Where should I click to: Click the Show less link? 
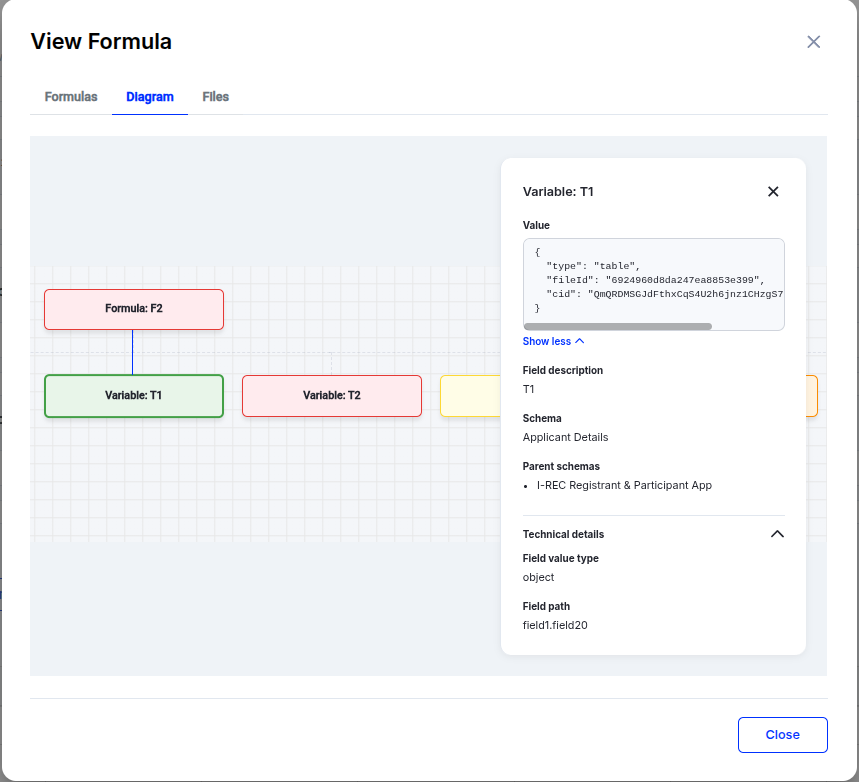(x=553, y=342)
